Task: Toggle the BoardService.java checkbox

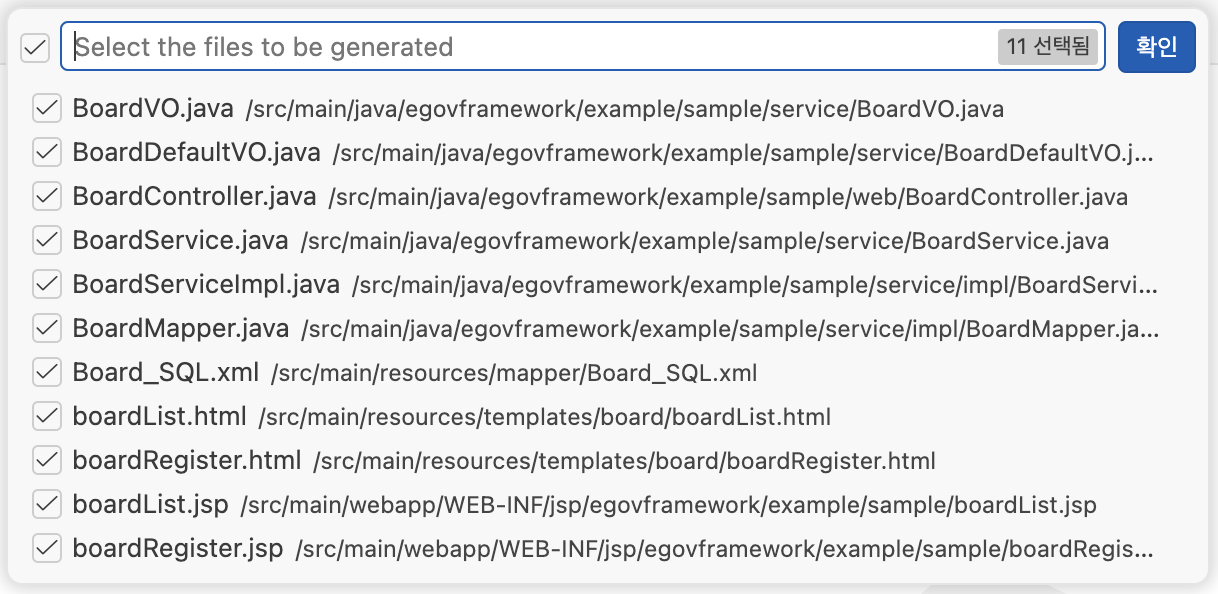Action: coord(47,240)
